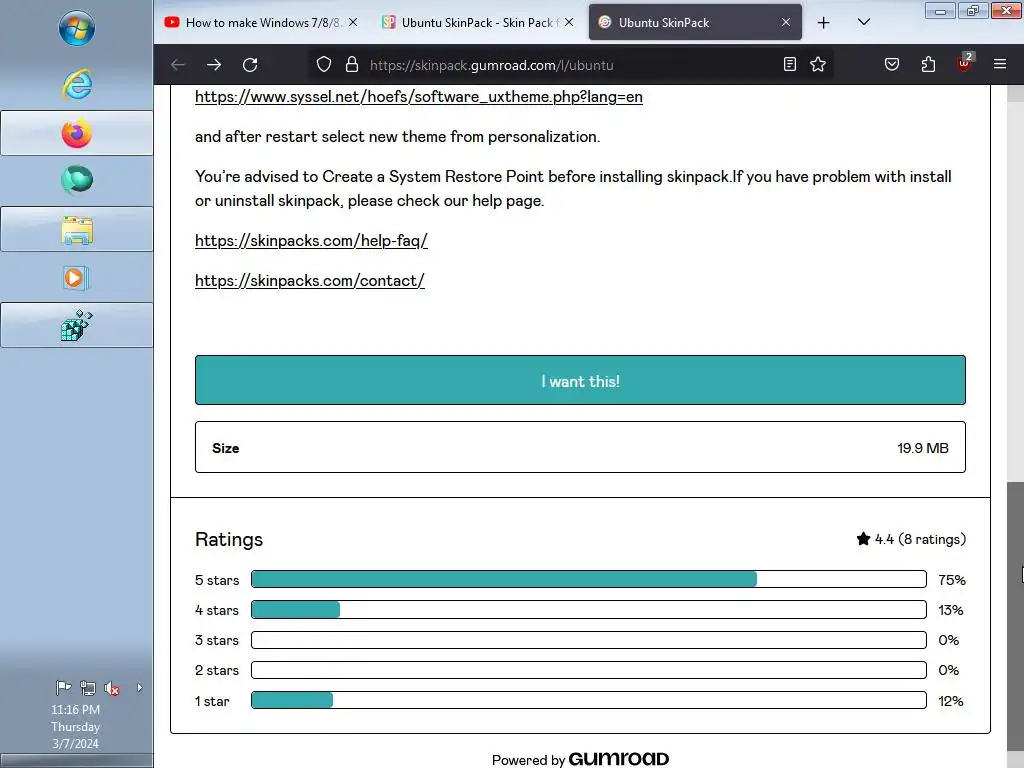1024x768 pixels.
Task: Launch Windows Media Player taskbar icon
Action: coord(76,278)
